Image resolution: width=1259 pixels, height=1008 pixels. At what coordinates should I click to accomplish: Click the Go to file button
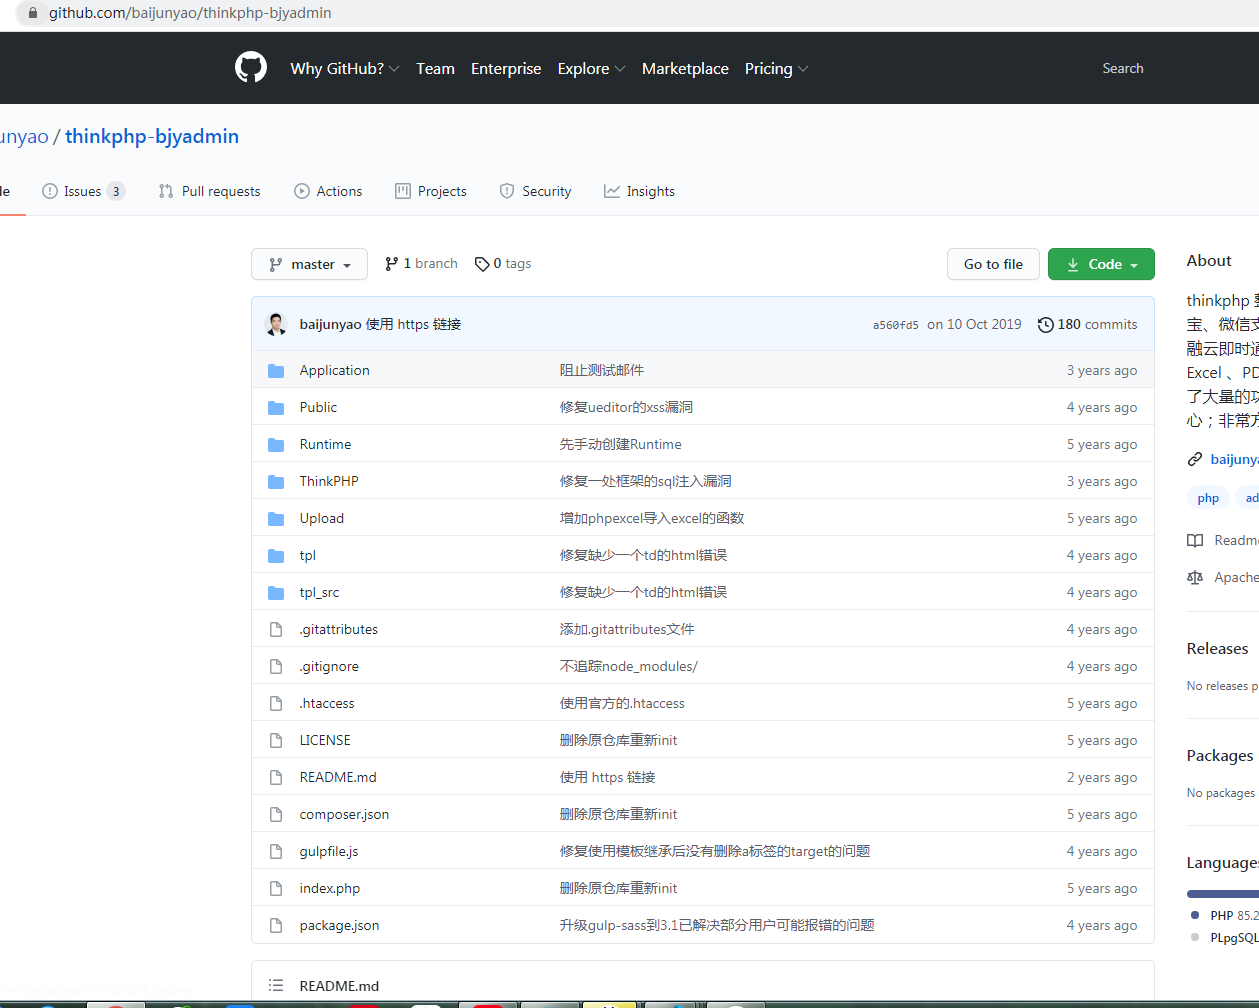tap(993, 264)
